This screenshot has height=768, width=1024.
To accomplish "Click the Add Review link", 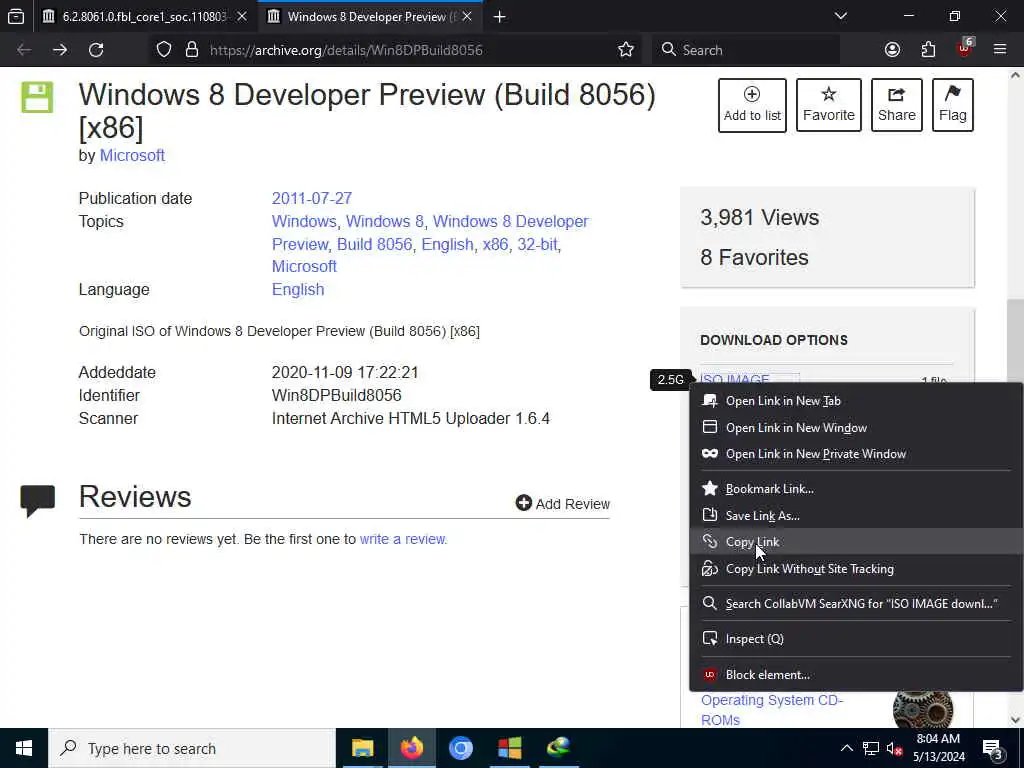I will point(562,504).
